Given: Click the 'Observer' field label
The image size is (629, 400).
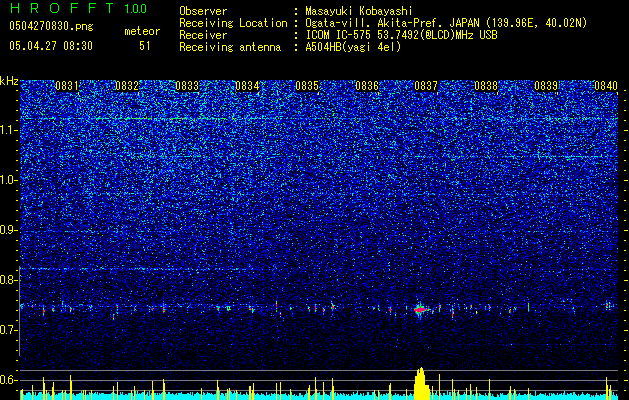Looking at the screenshot, I should coord(203,11).
